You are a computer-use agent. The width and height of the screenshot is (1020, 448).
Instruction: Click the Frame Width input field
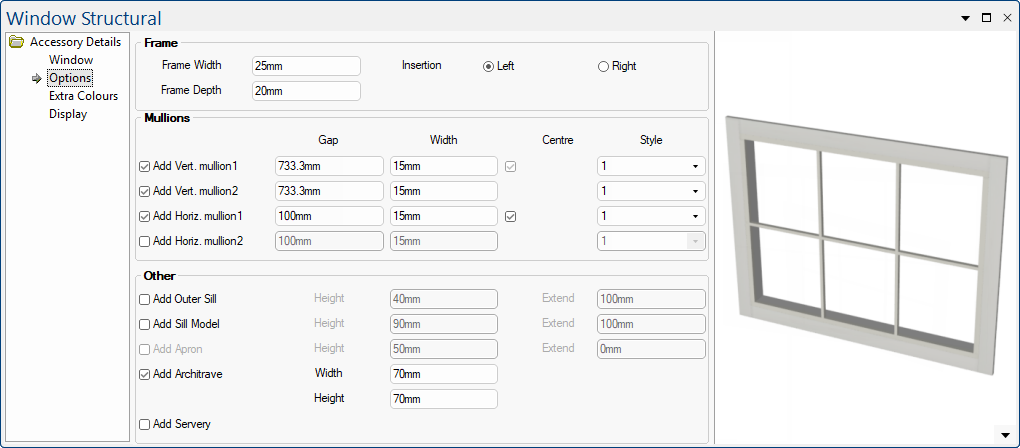point(305,66)
